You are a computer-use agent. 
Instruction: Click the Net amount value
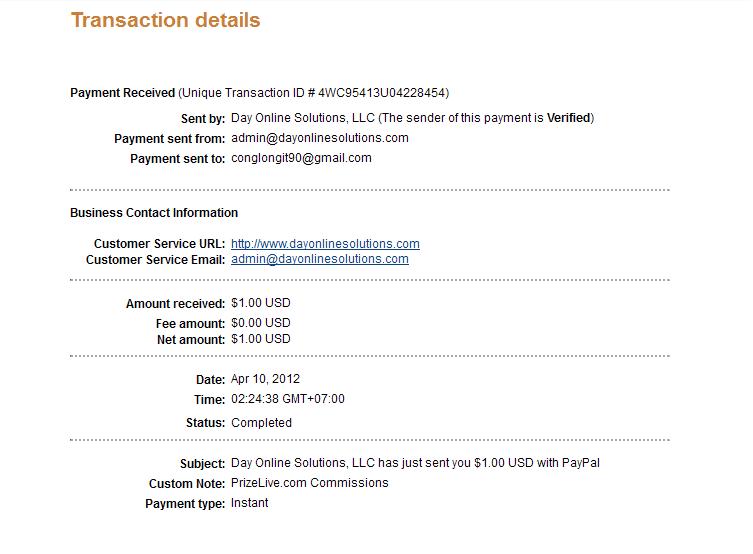[x=260, y=339]
